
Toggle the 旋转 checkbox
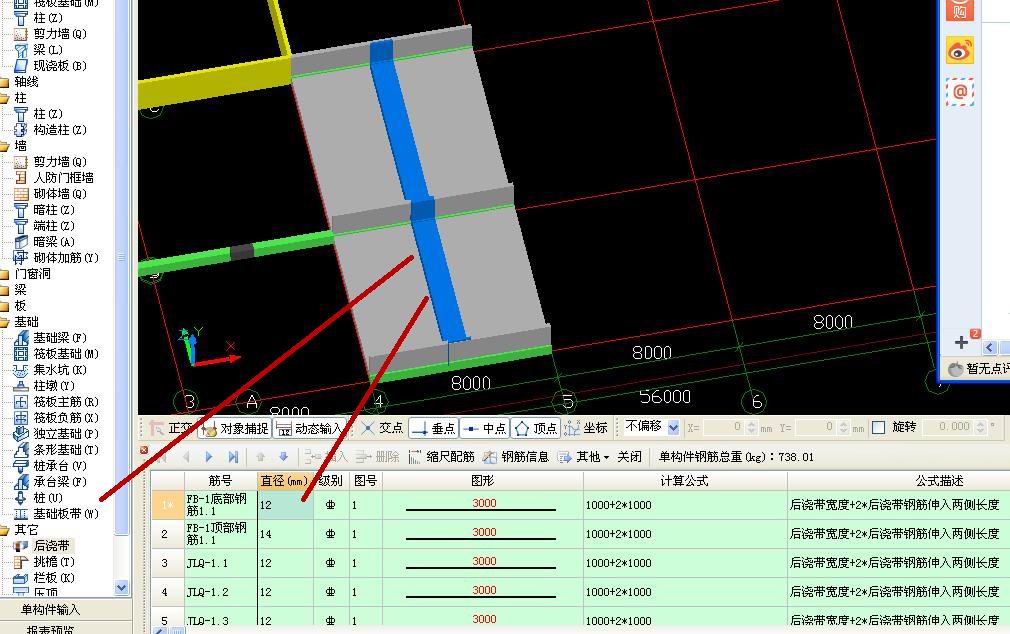coord(878,427)
